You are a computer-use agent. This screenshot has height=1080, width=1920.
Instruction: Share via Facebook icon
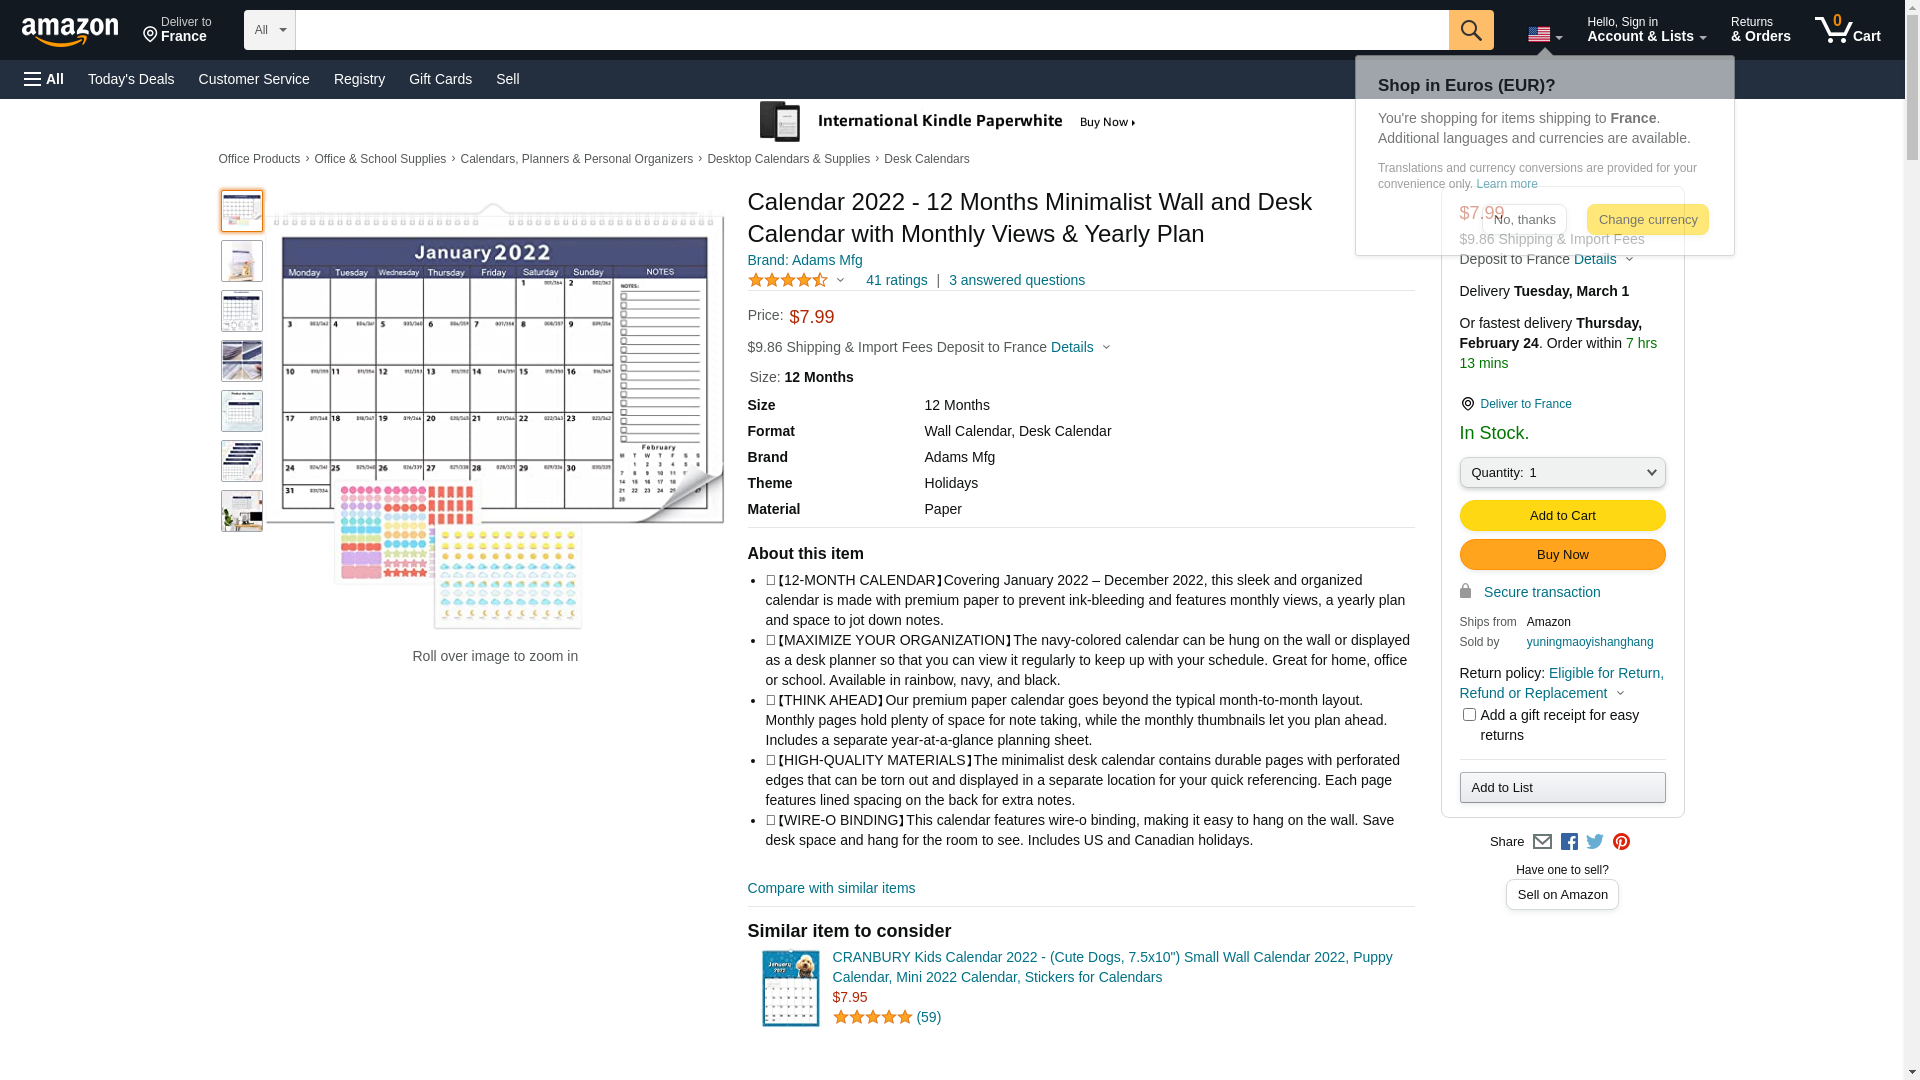tap(1568, 842)
